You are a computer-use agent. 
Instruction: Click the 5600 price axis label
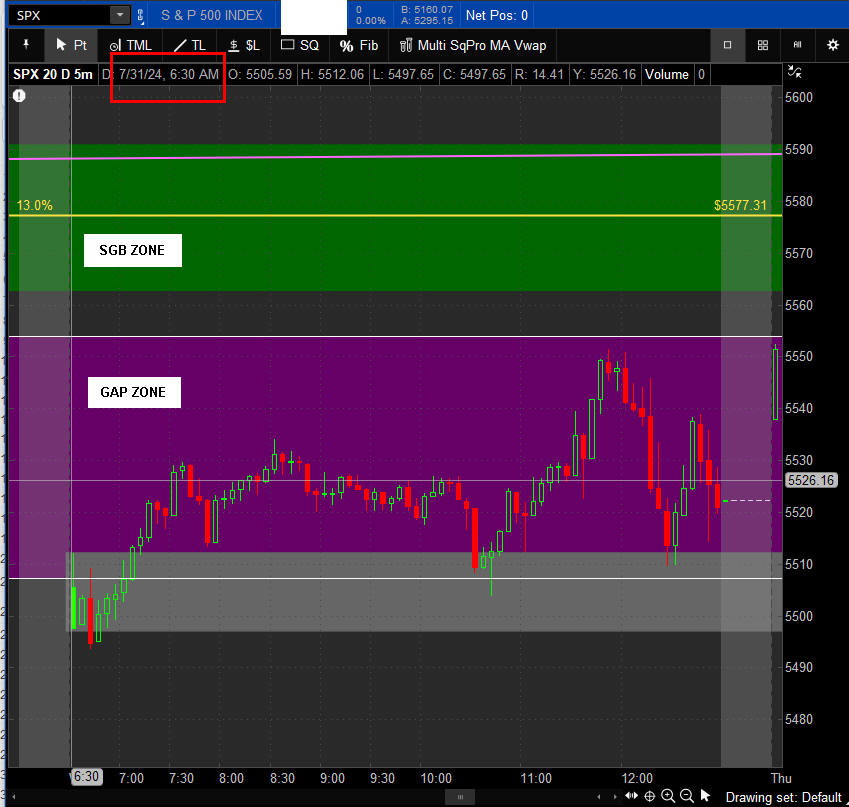click(799, 97)
